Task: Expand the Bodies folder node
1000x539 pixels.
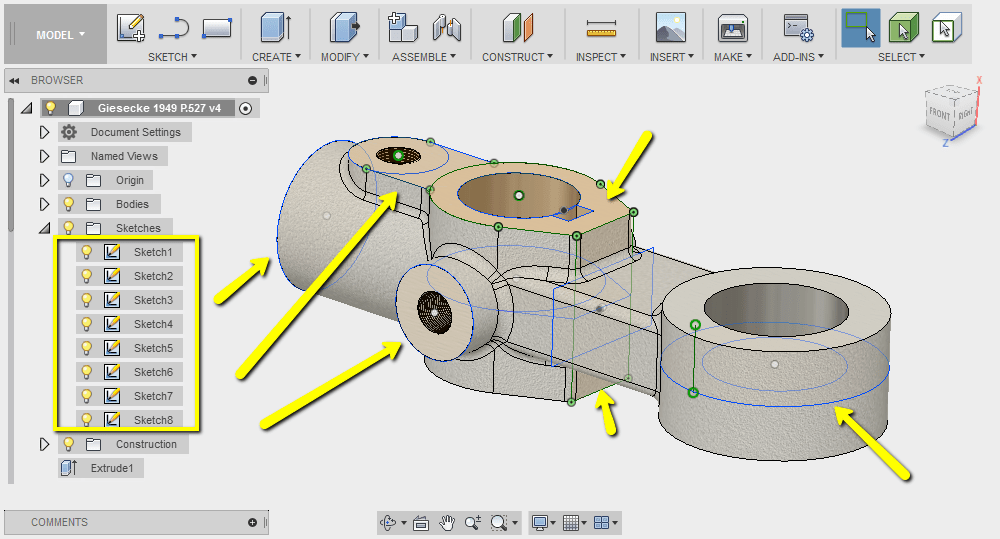Action: tap(44, 204)
